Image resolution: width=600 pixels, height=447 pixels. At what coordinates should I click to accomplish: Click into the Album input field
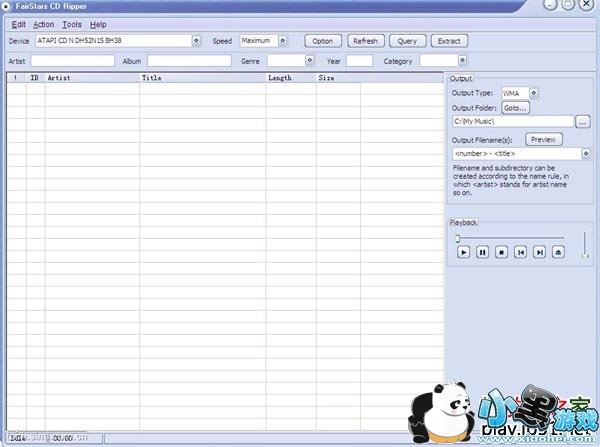[189, 60]
